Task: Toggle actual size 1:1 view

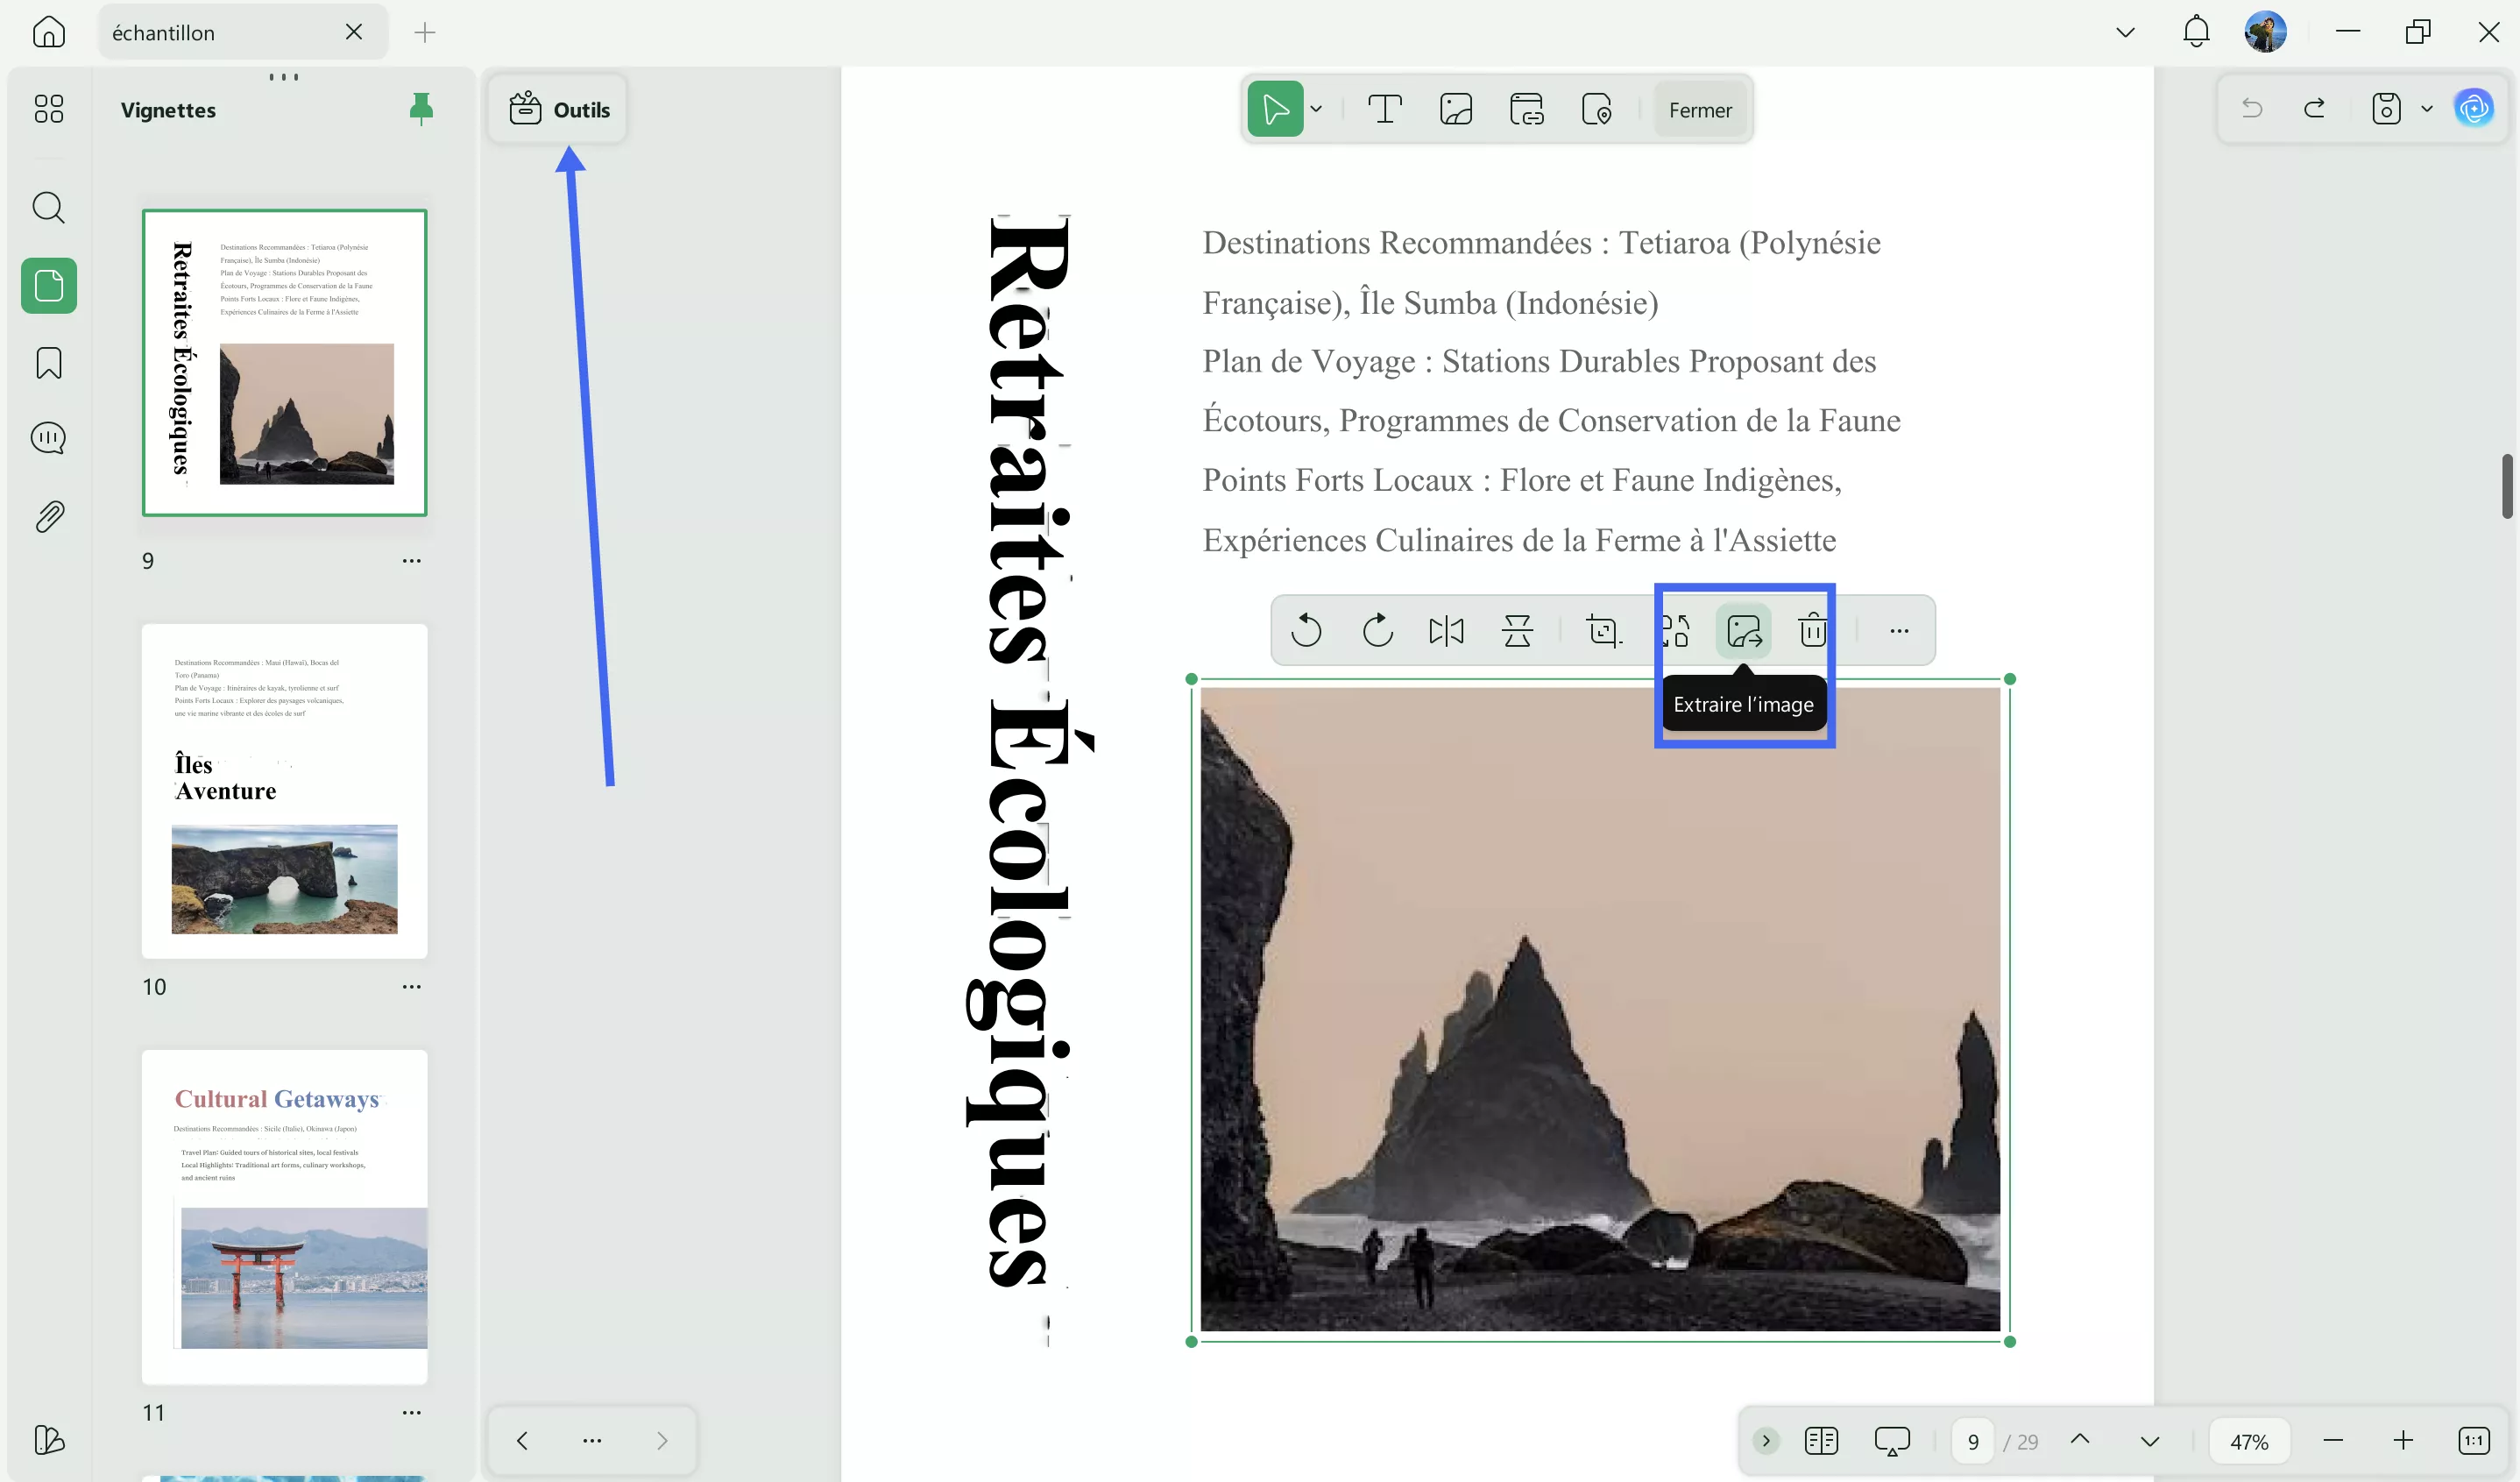Action: click(x=2473, y=1440)
